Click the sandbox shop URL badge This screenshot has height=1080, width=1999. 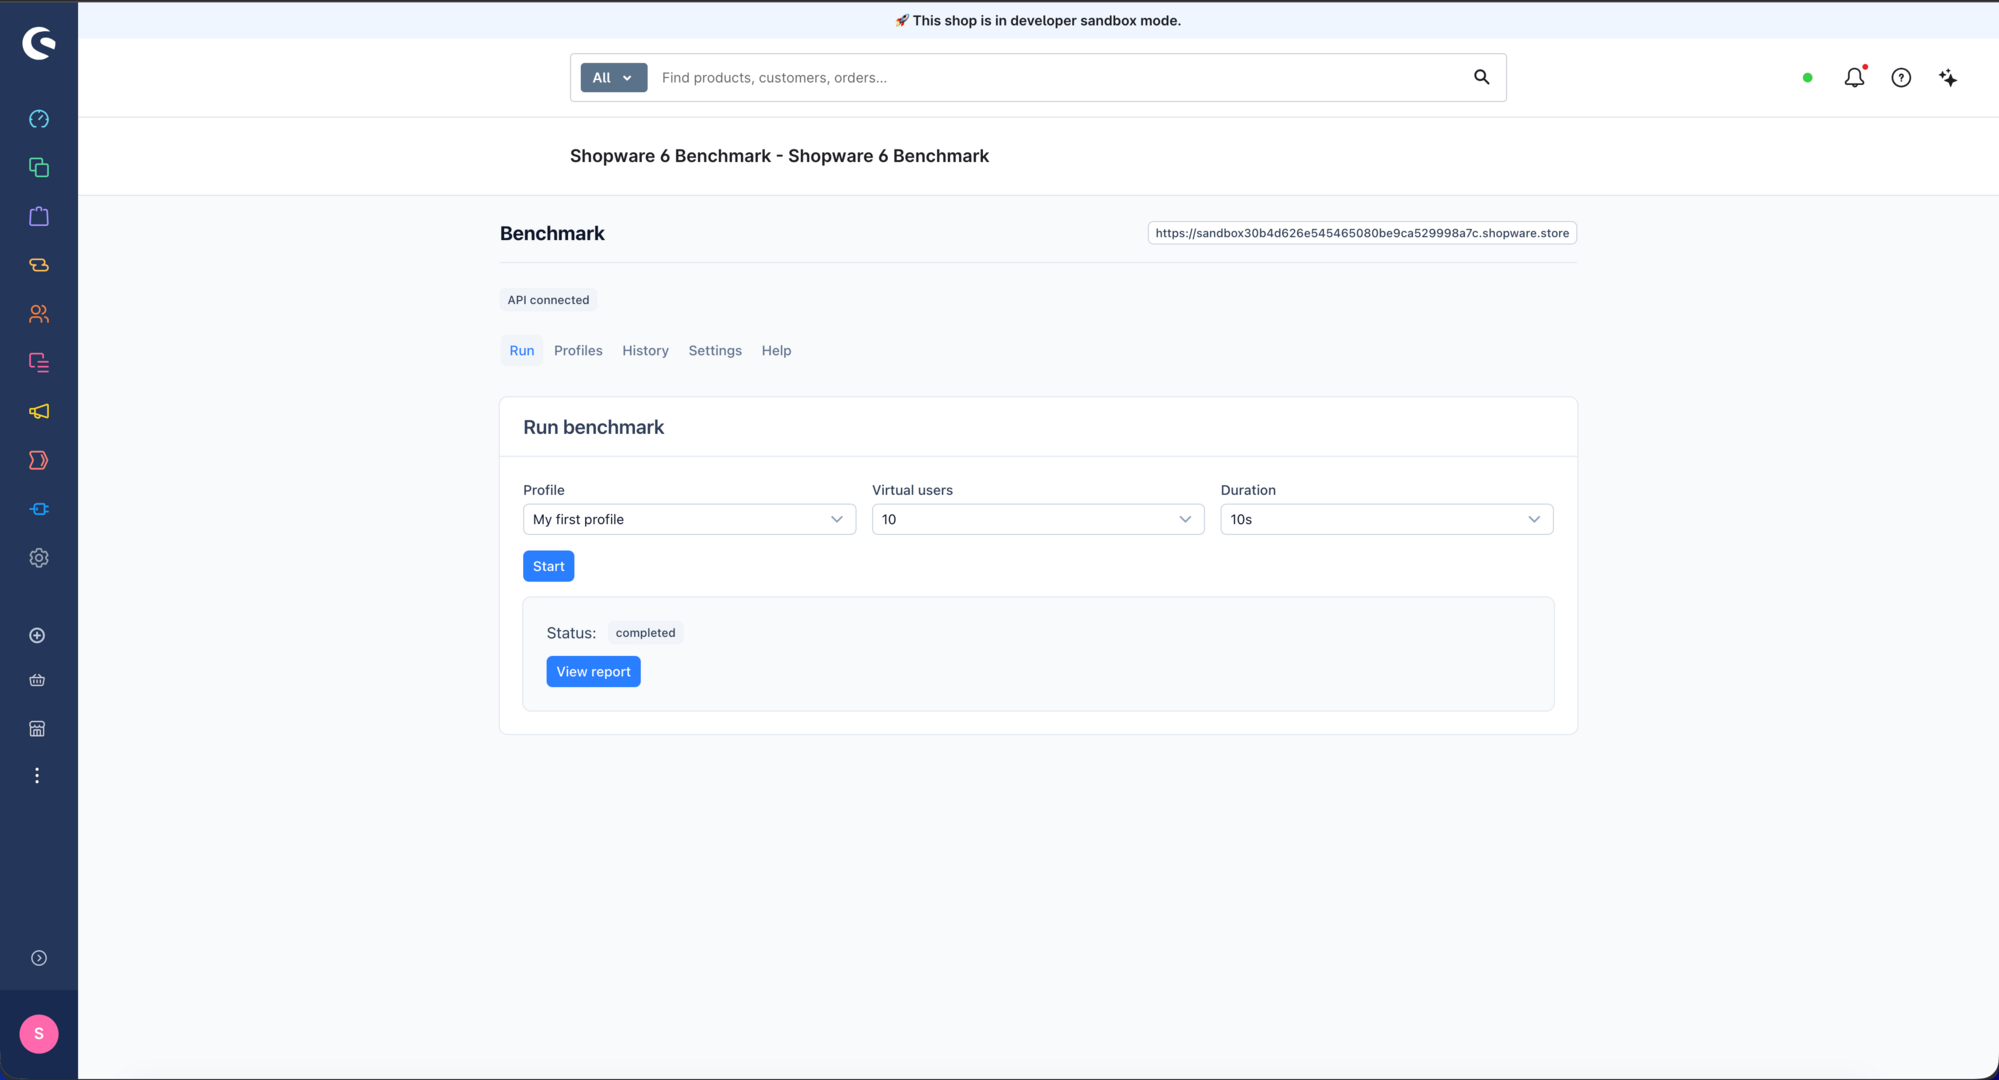pyautogui.click(x=1362, y=233)
